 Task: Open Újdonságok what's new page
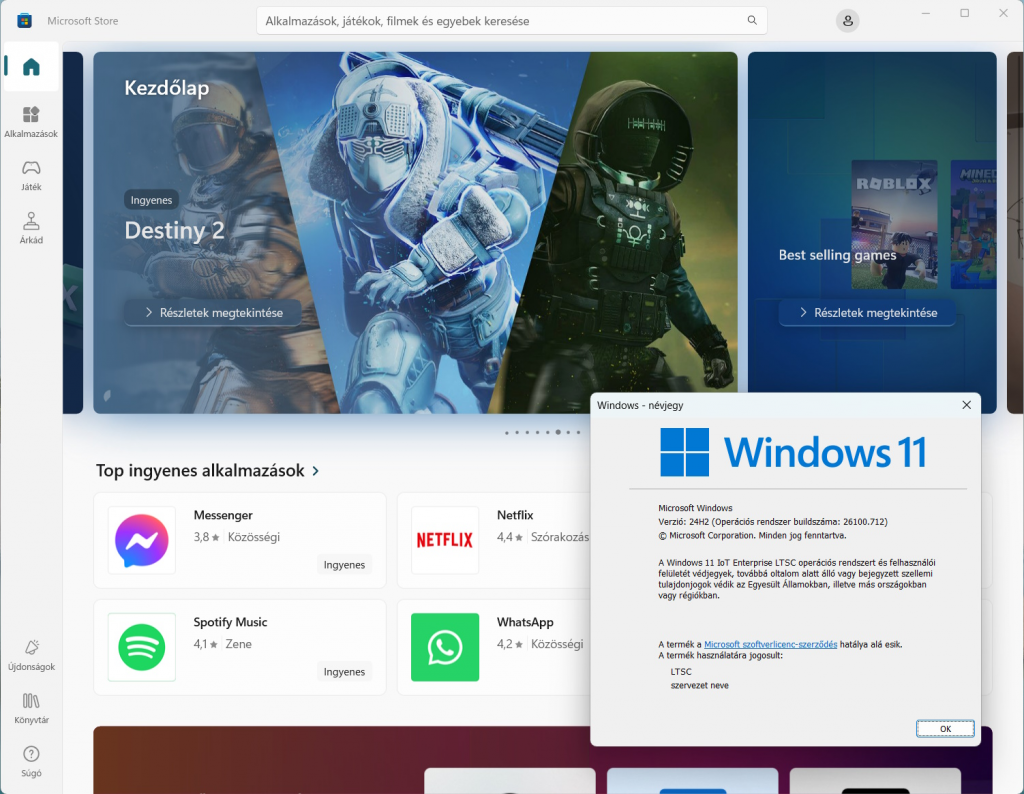(x=31, y=654)
